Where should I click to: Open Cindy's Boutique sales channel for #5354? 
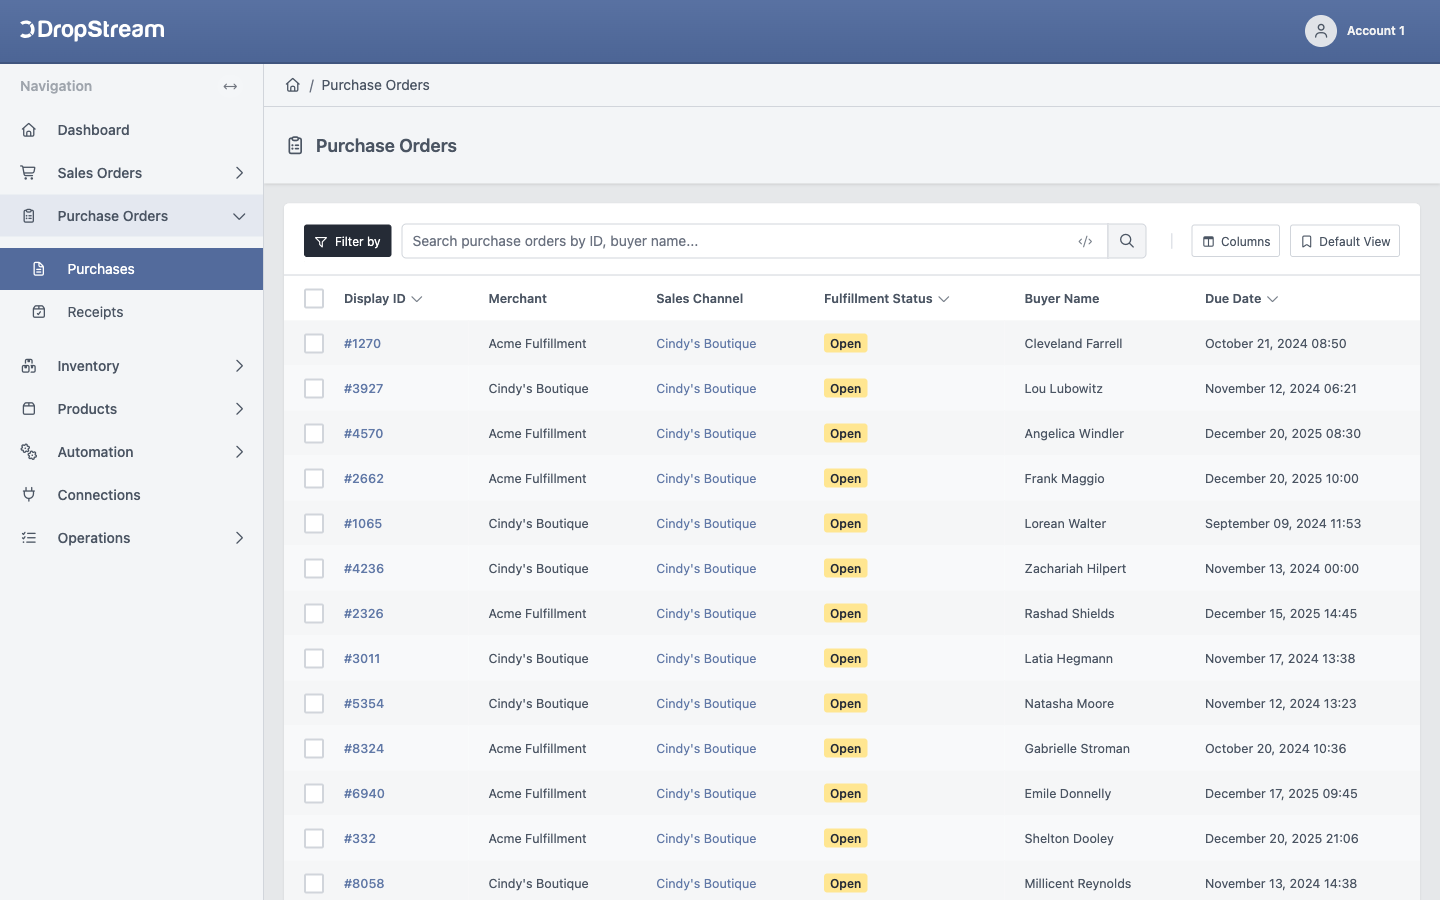(x=706, y=703)
